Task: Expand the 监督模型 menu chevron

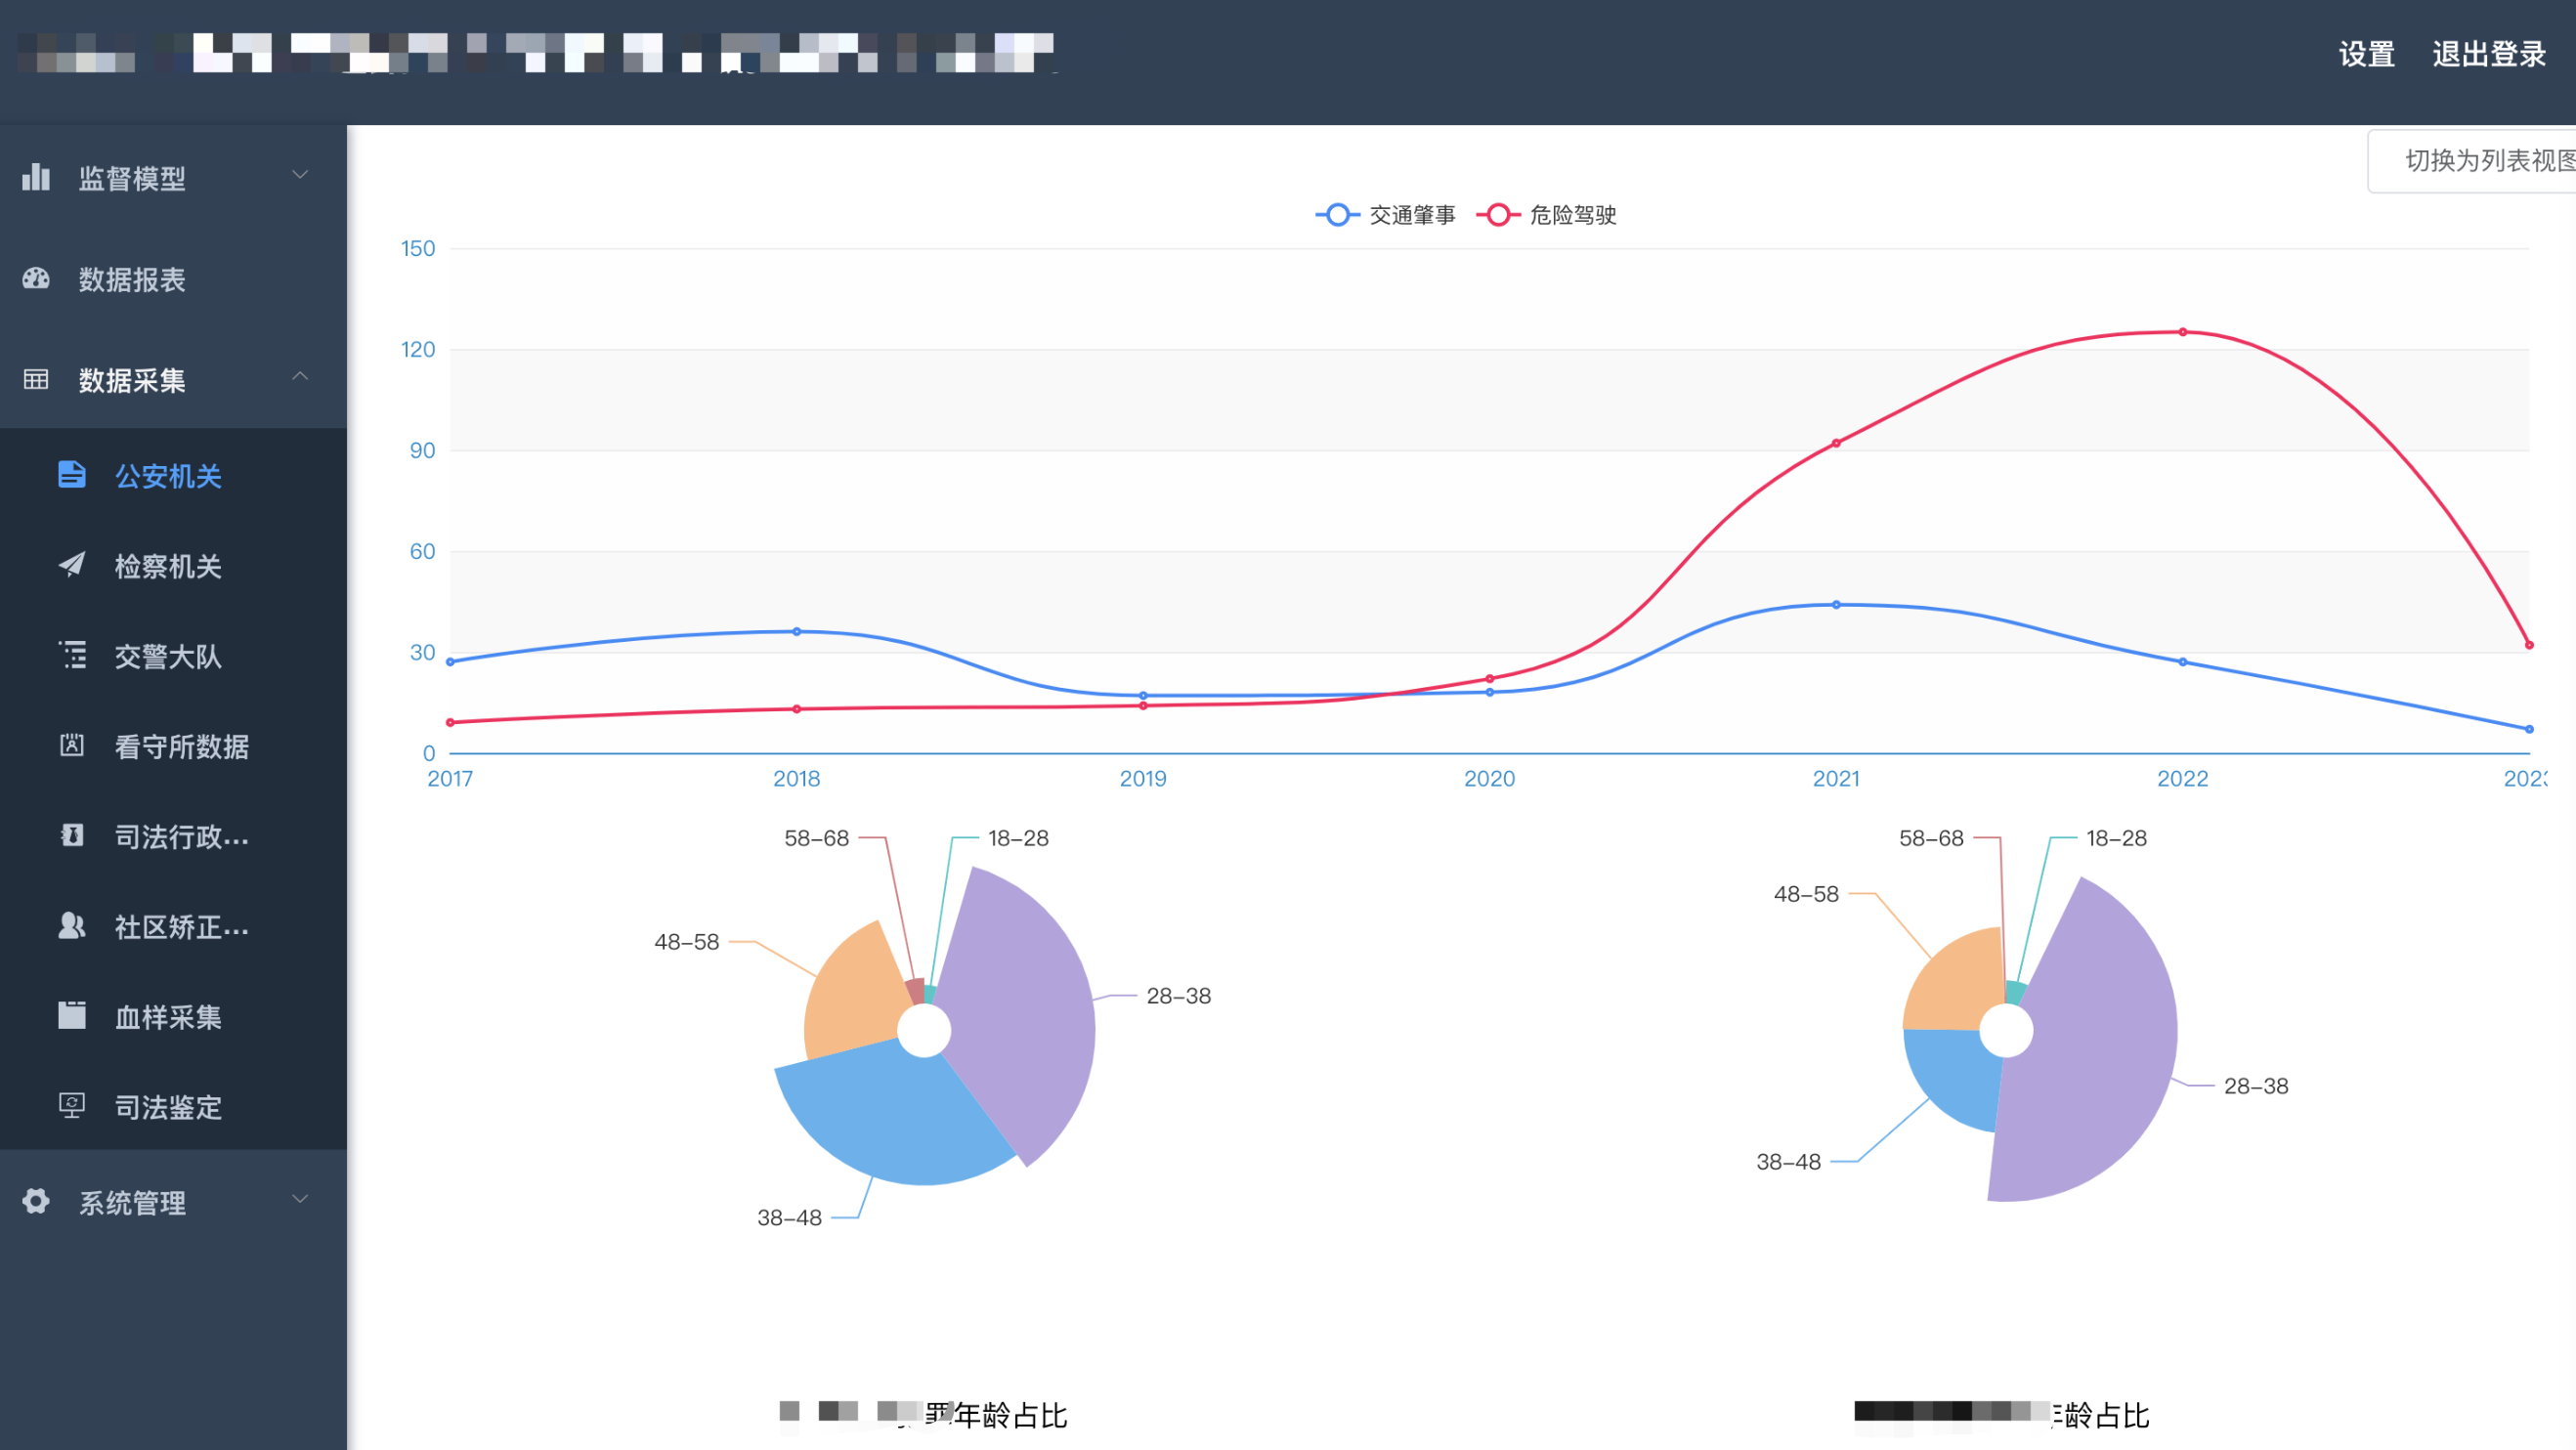Action: (300, 175)
